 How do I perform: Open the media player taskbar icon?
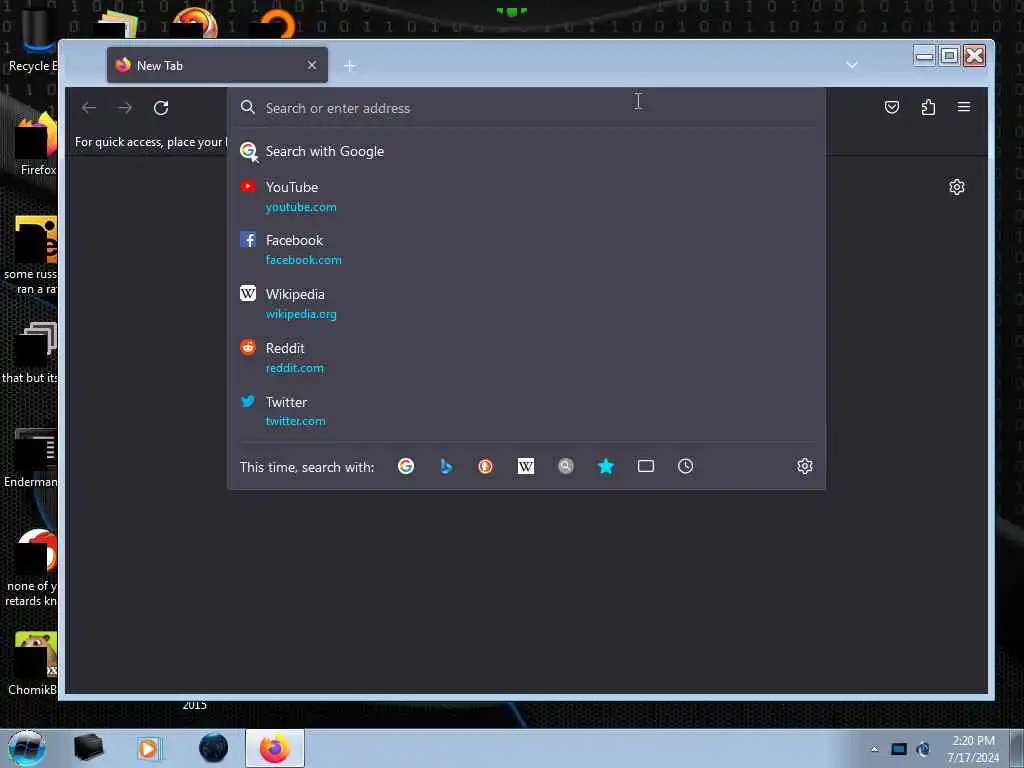(x=149, y=748)
